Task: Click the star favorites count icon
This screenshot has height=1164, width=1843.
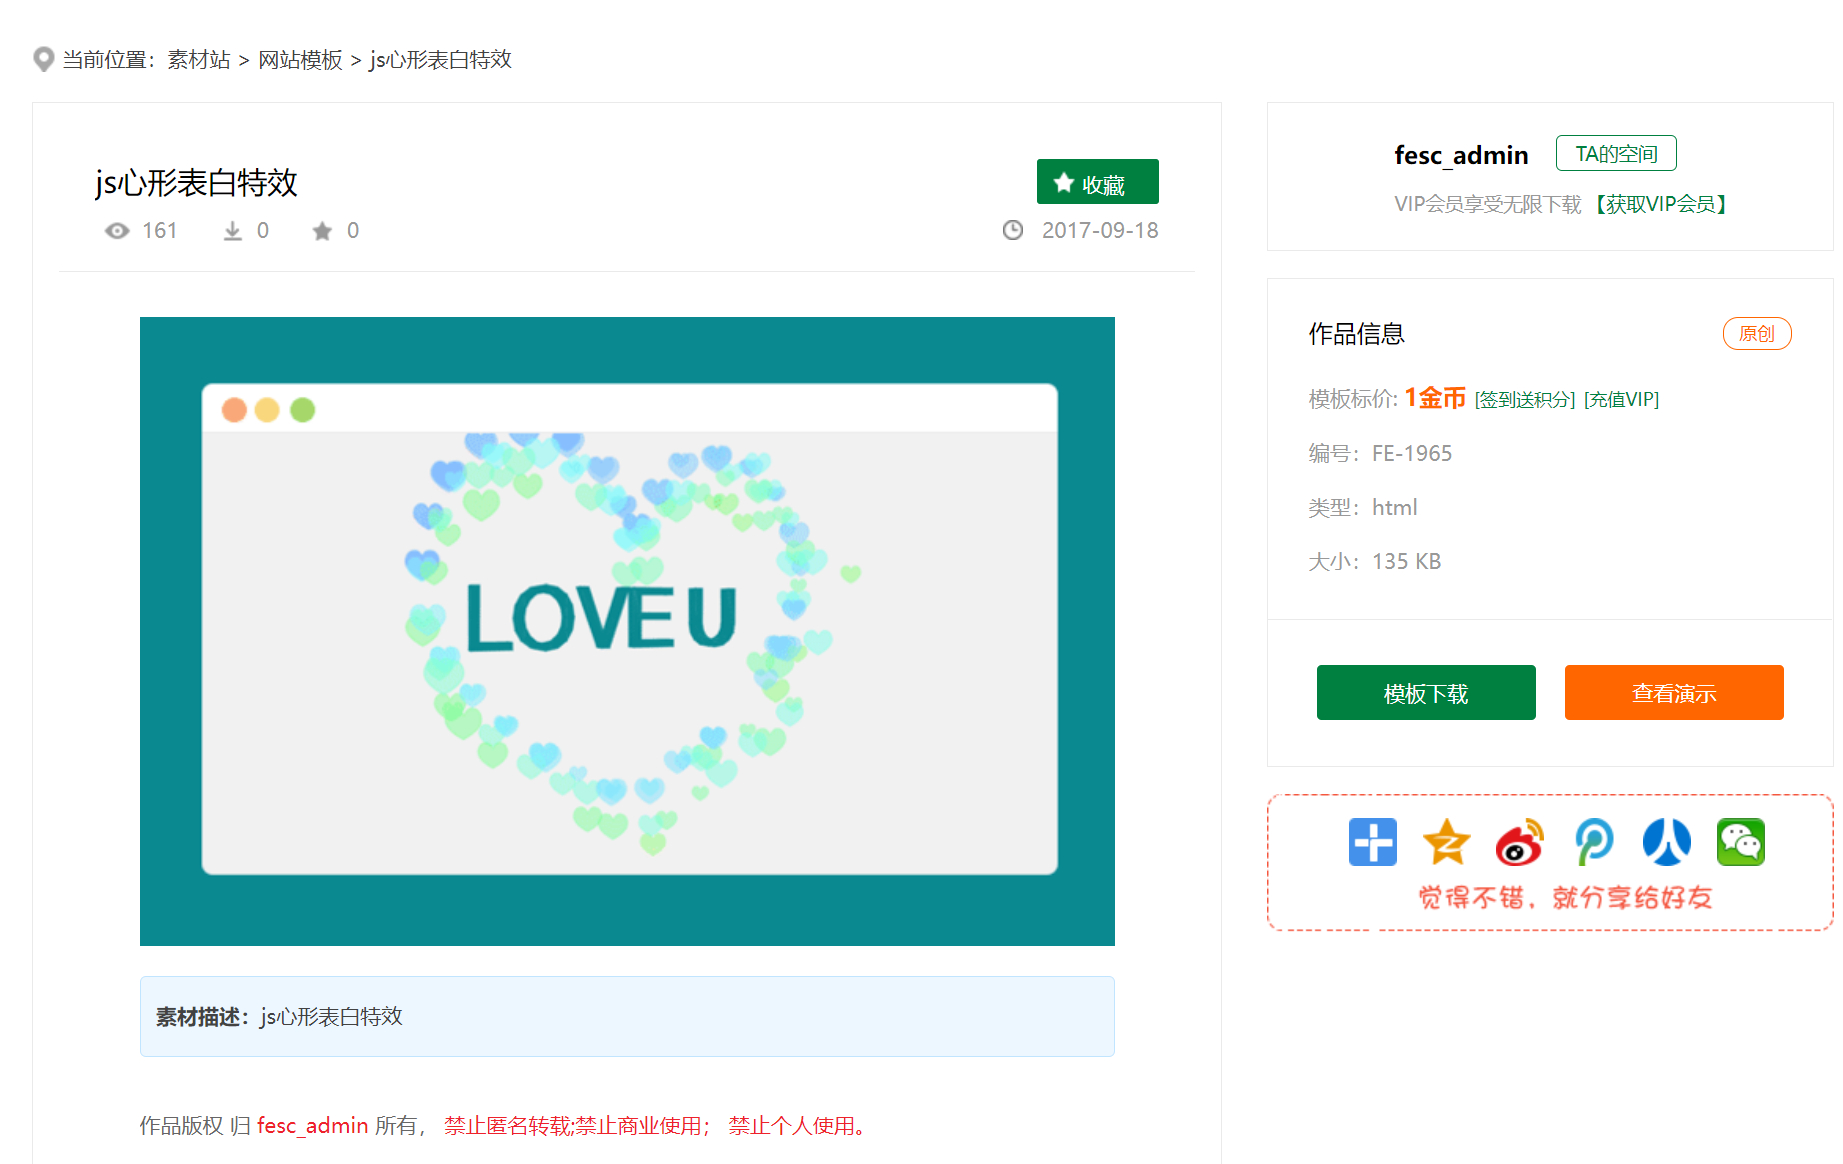Action: coord(322,231)
